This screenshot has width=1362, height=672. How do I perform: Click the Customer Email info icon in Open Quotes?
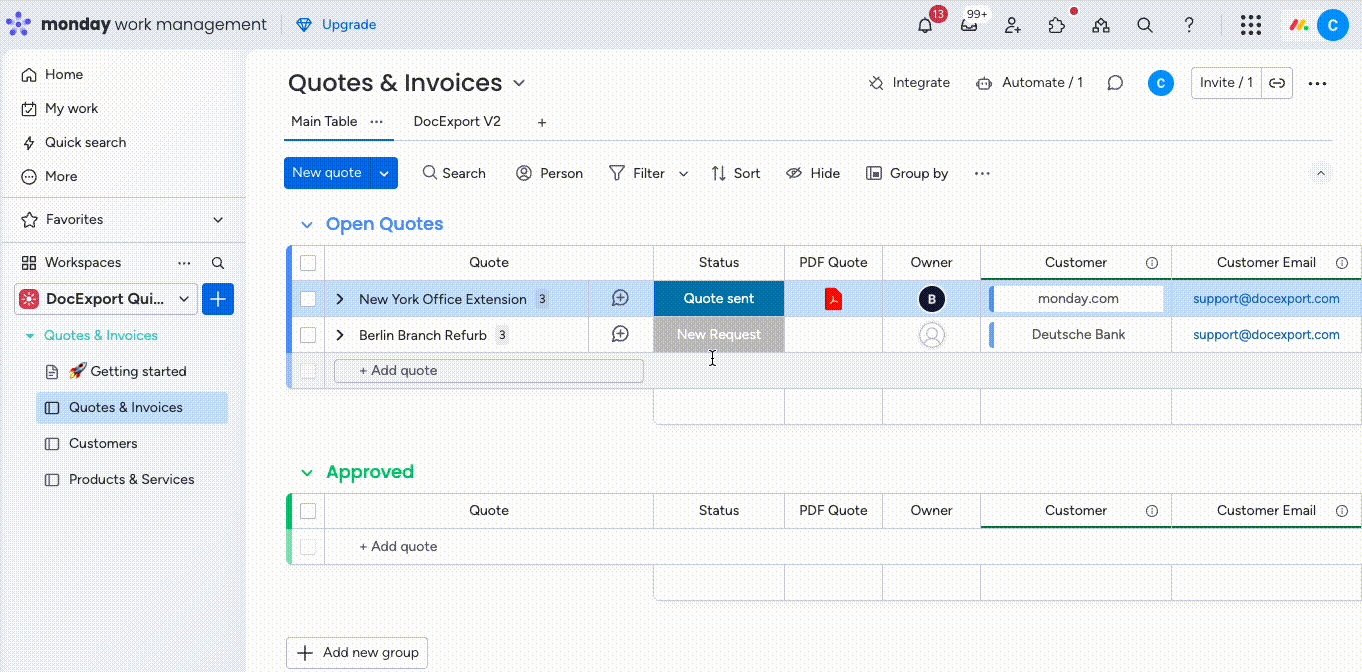pyautogui.click(x=1341, y=263)
